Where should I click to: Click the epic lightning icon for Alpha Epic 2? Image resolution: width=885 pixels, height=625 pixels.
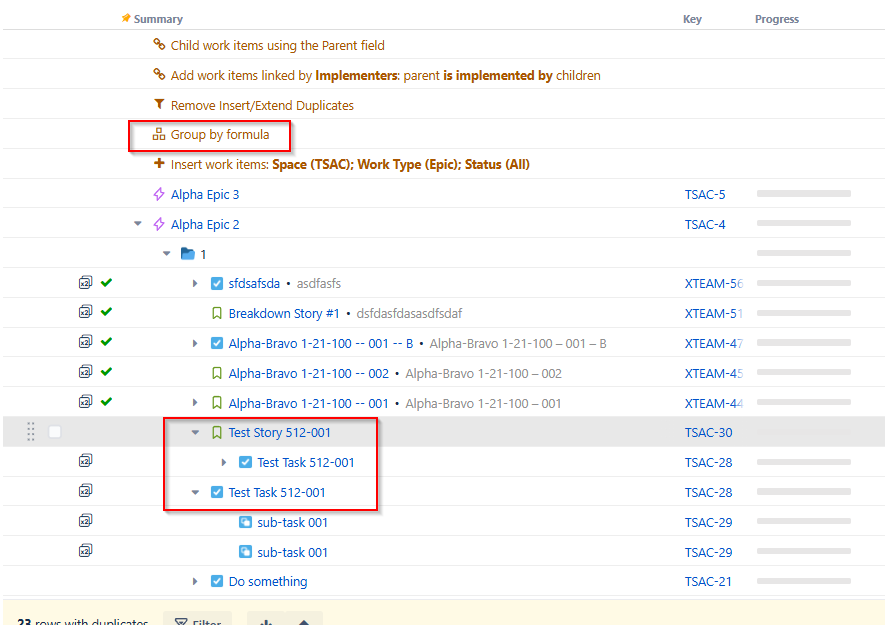(x=159, y=224)
